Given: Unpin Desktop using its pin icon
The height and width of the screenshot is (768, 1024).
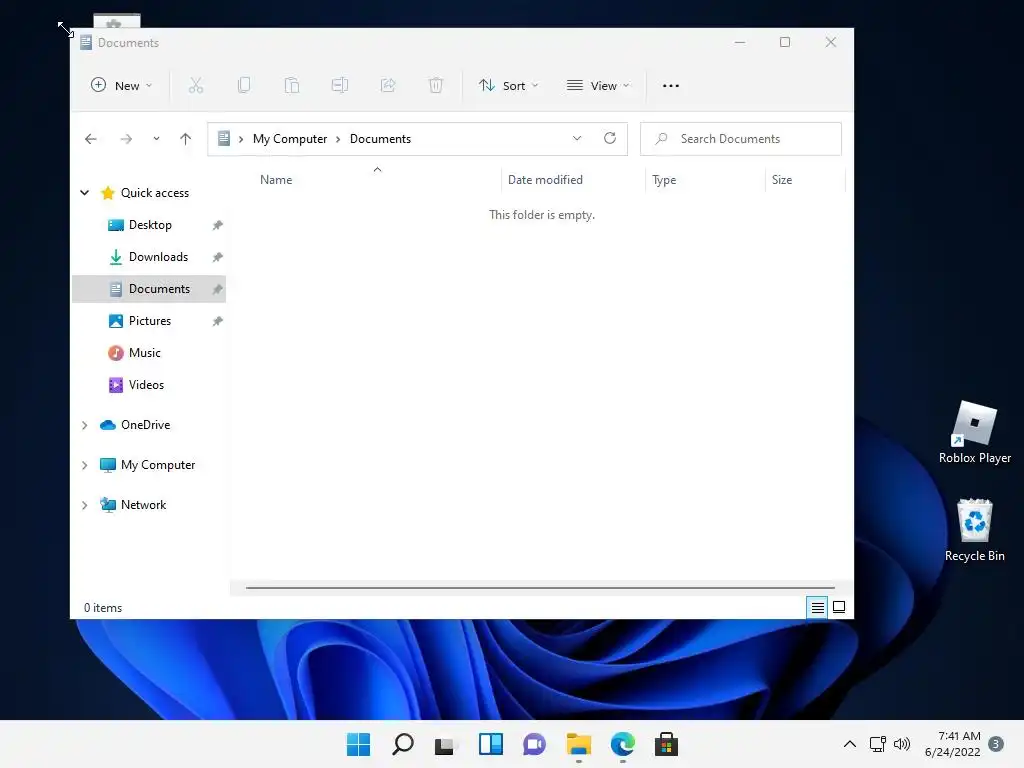Looking at the screenshot, I should point(217,225).
